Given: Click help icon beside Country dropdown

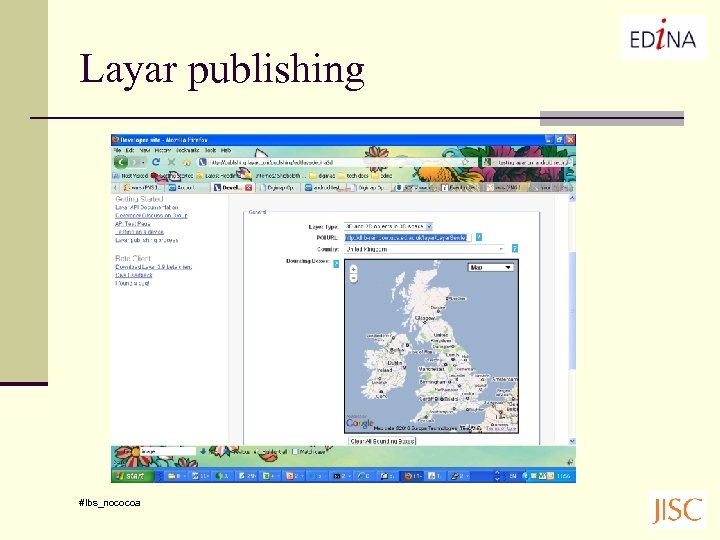Looking at the screenshot, I should click(x=515, y=248).
